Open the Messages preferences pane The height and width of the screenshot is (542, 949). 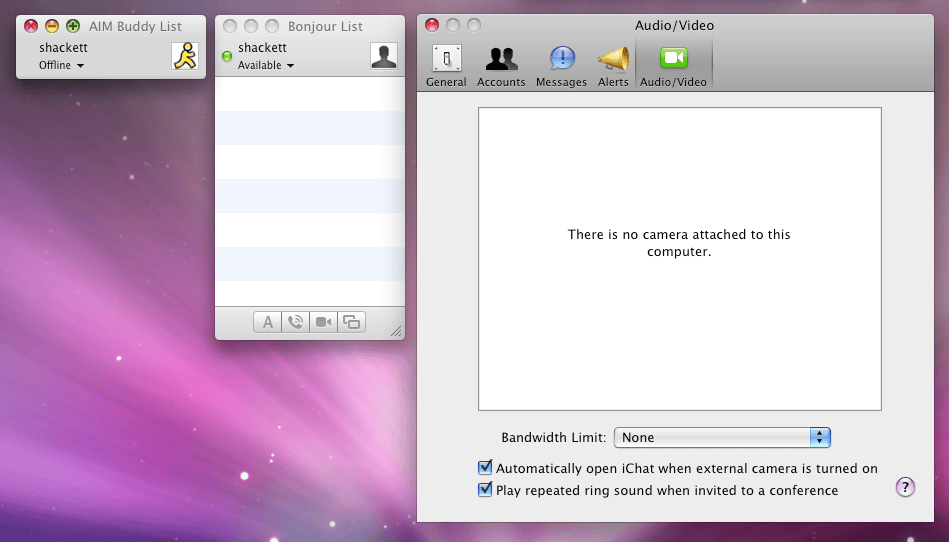point(561,65)
